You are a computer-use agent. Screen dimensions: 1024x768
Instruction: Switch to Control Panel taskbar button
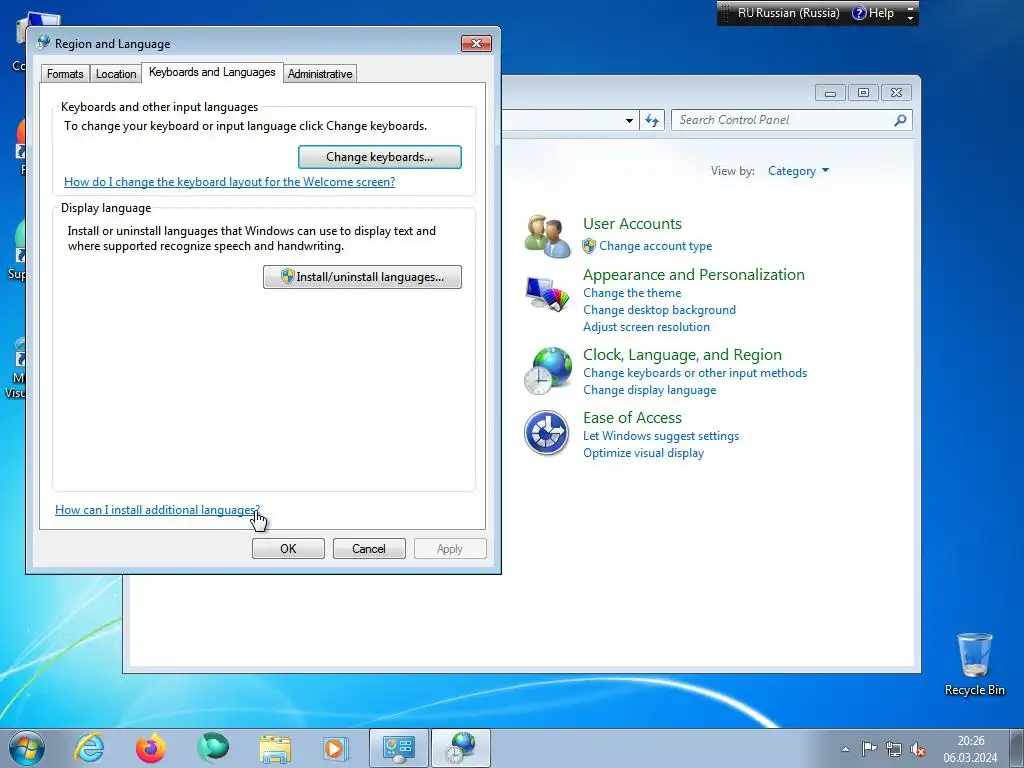point(399,748)
